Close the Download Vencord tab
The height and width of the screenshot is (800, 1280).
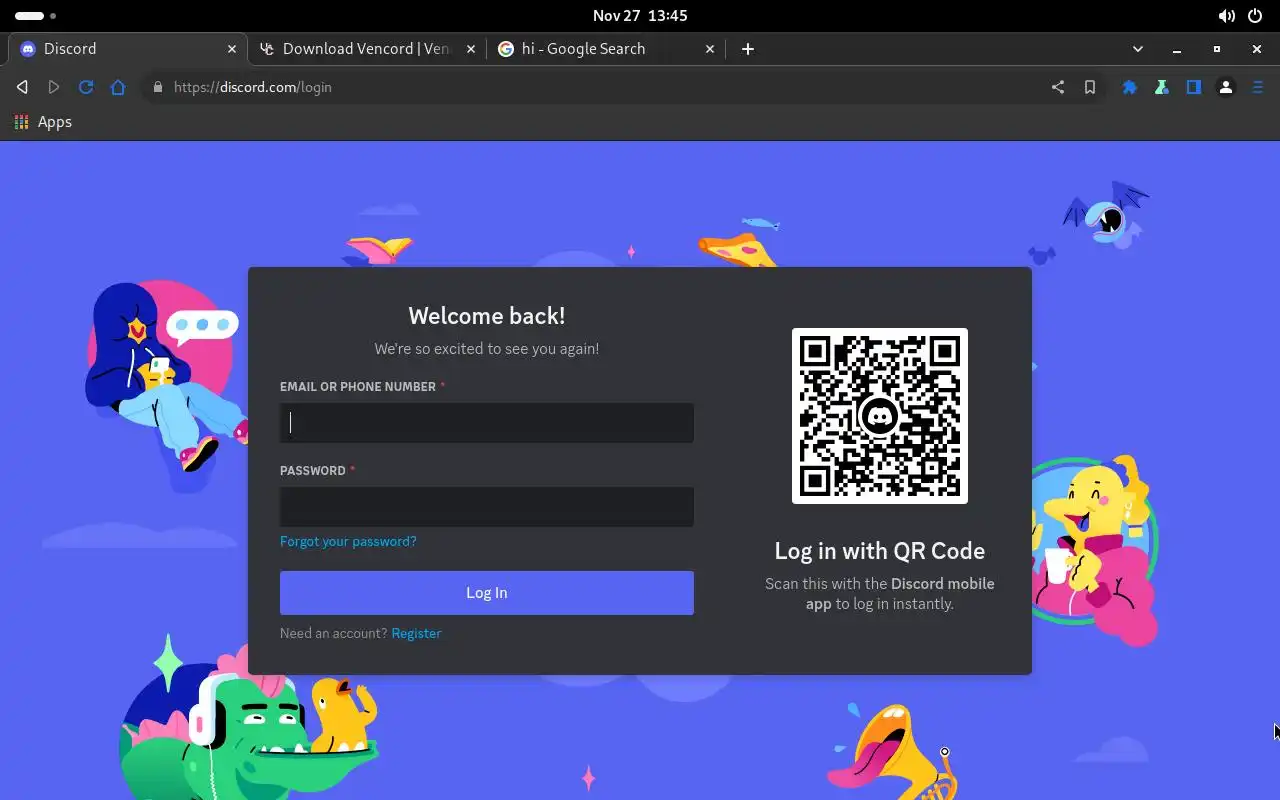click(471, 49)
